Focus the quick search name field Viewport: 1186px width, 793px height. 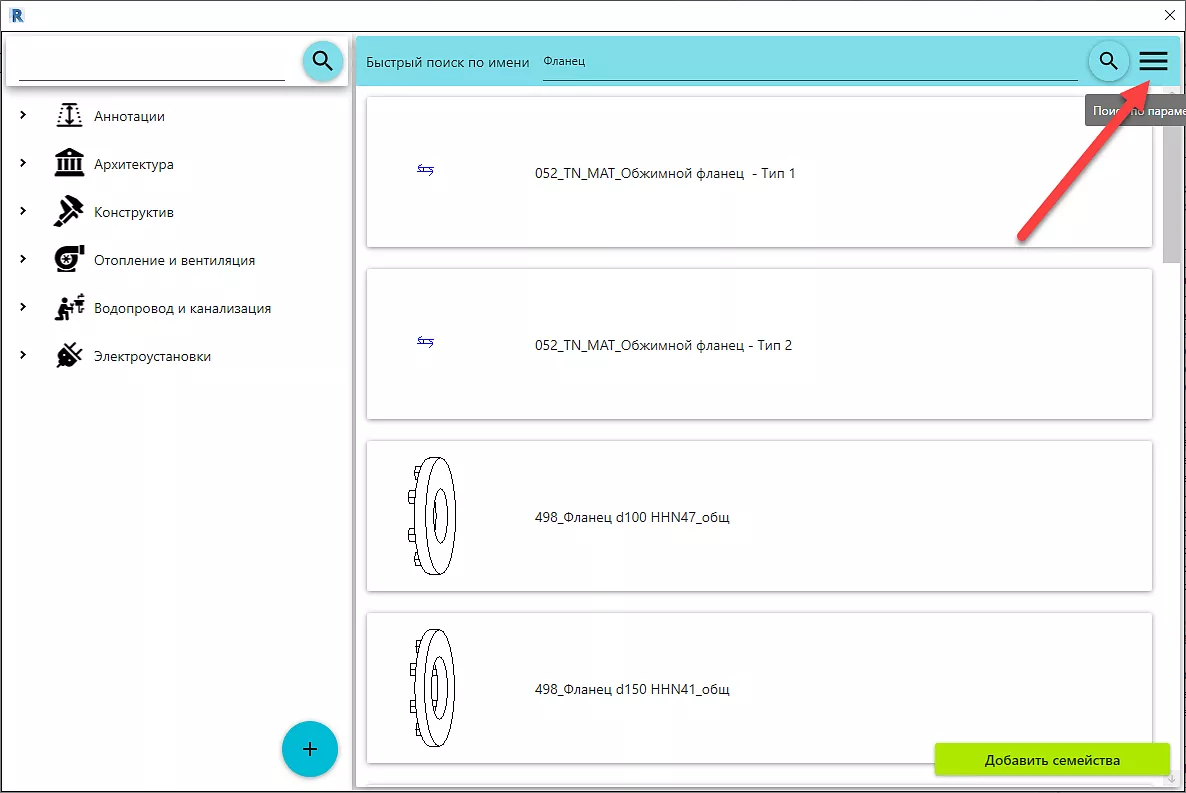(x=808, y=62)
